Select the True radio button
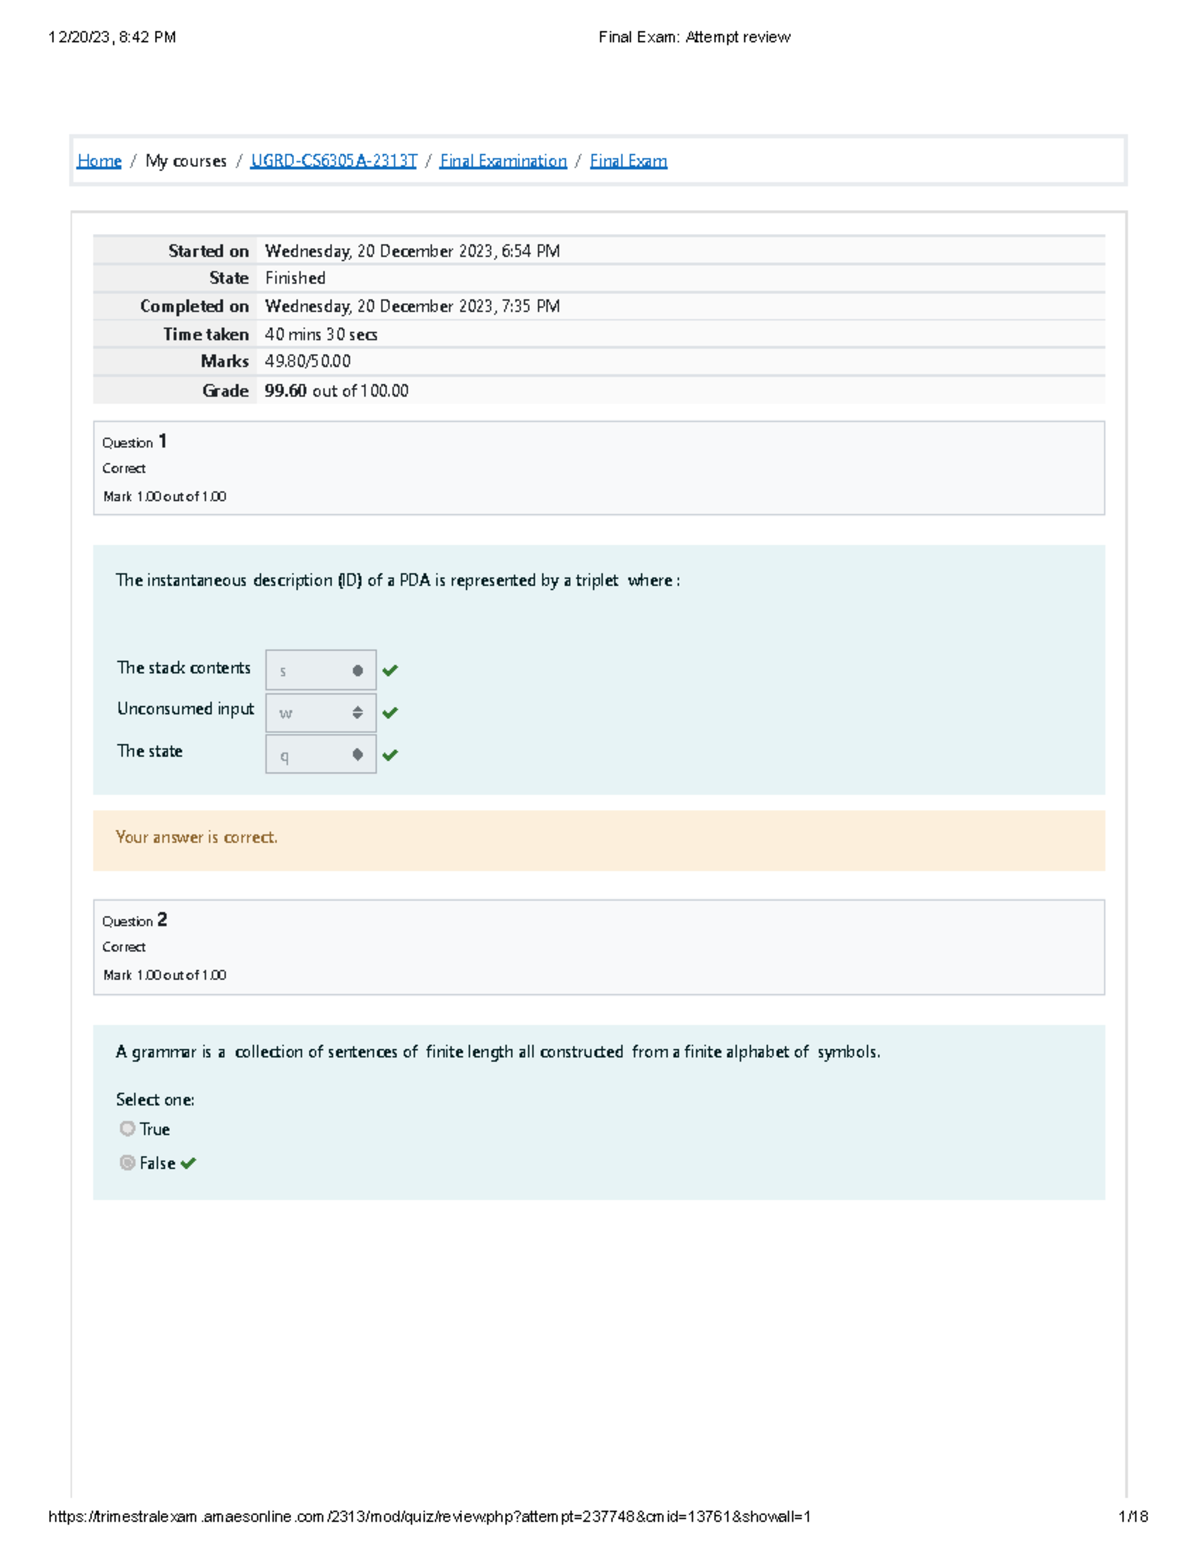 pyautogui.click(x=127, y=1129)
